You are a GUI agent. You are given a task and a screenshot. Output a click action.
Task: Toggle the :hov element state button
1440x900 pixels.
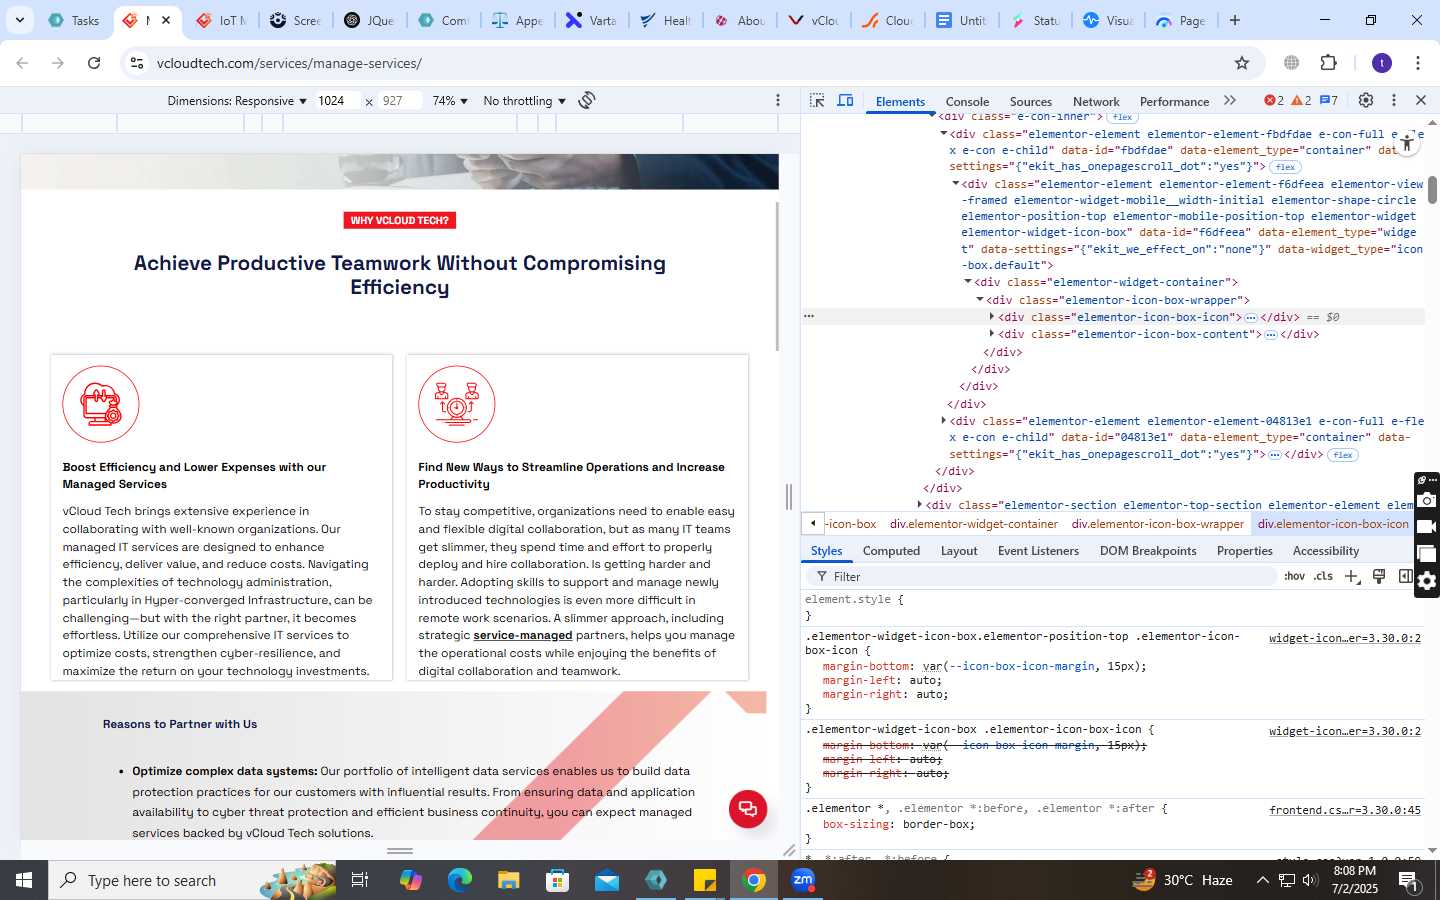coord(1295,576)
